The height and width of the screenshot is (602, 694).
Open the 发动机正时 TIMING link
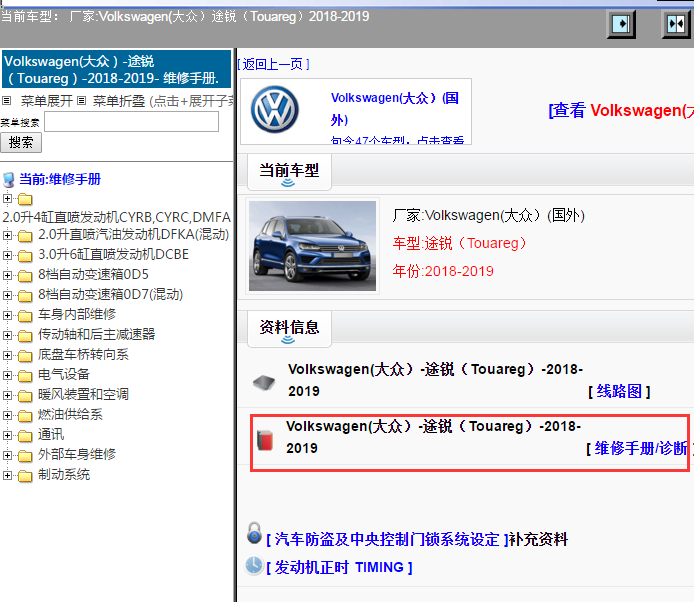click(x=339, y=567)
